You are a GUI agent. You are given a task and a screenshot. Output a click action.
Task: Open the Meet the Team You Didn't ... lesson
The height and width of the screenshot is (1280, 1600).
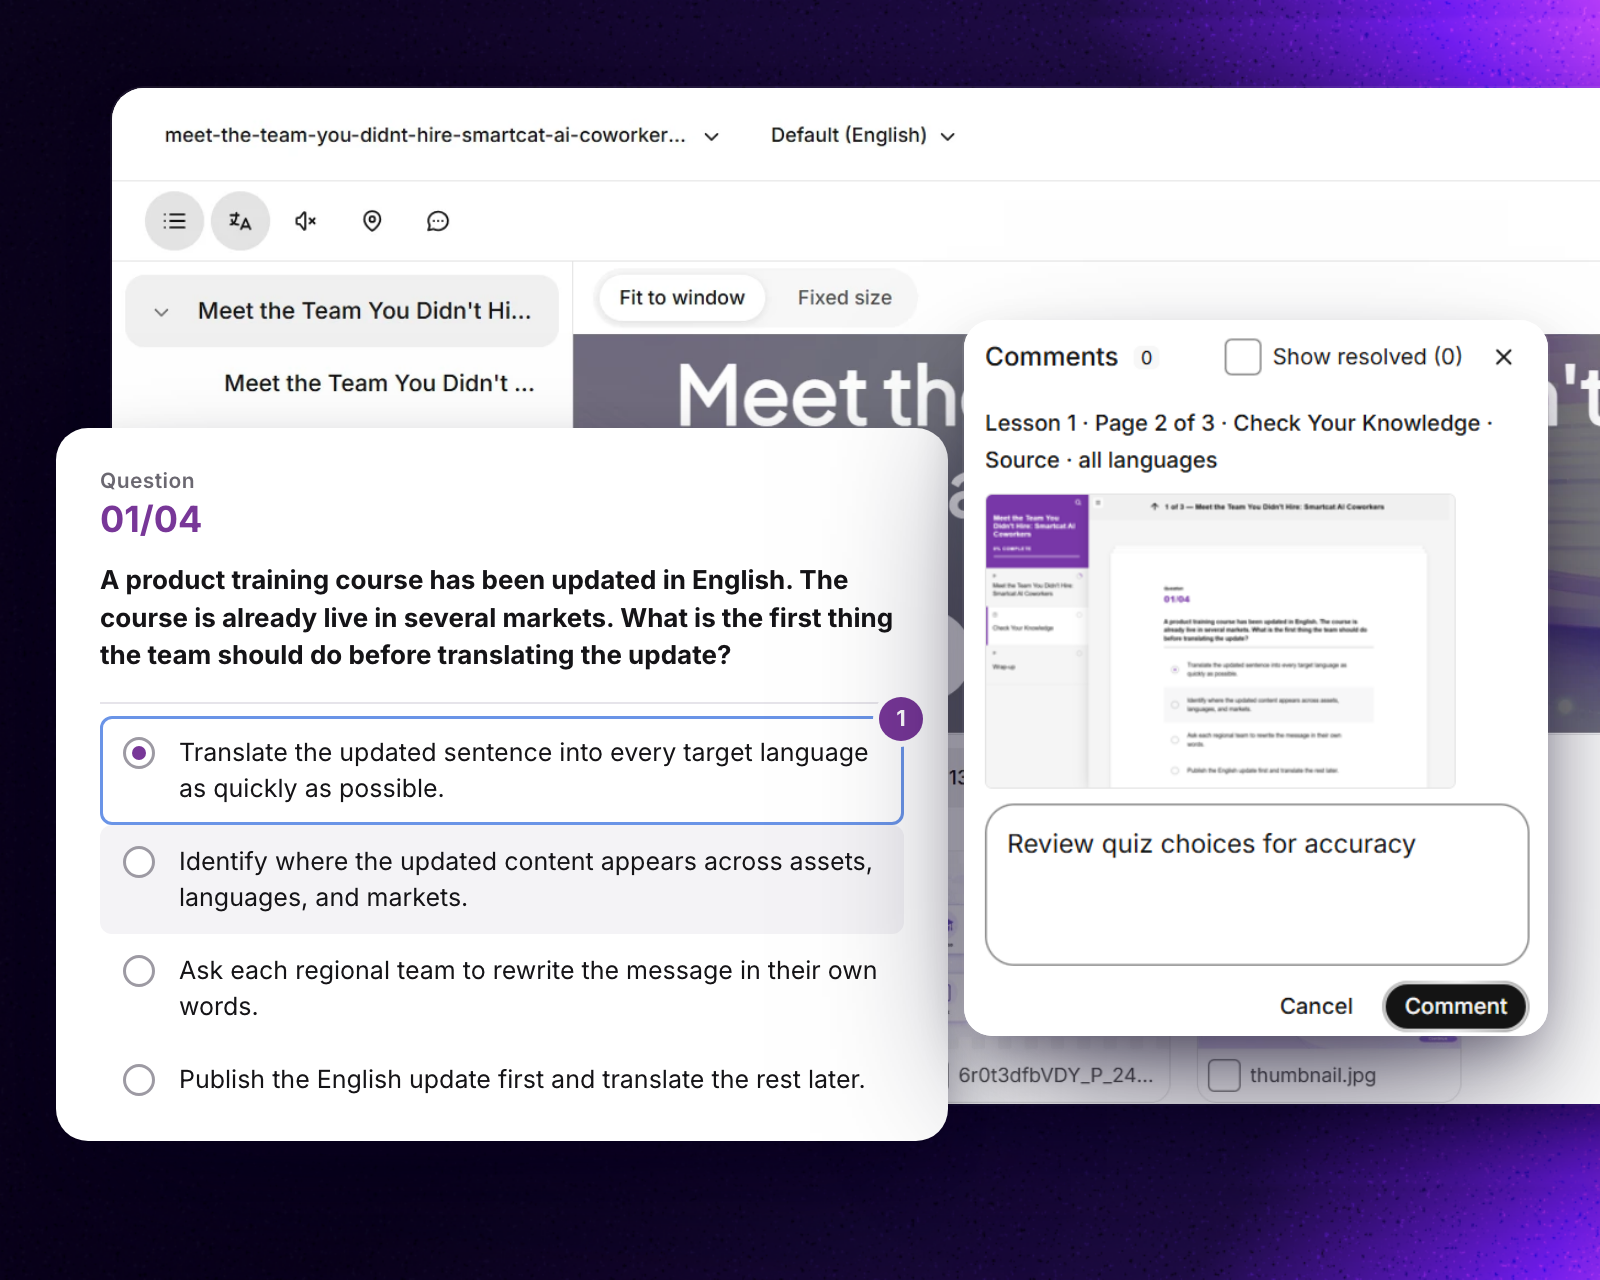click(379, 383)
